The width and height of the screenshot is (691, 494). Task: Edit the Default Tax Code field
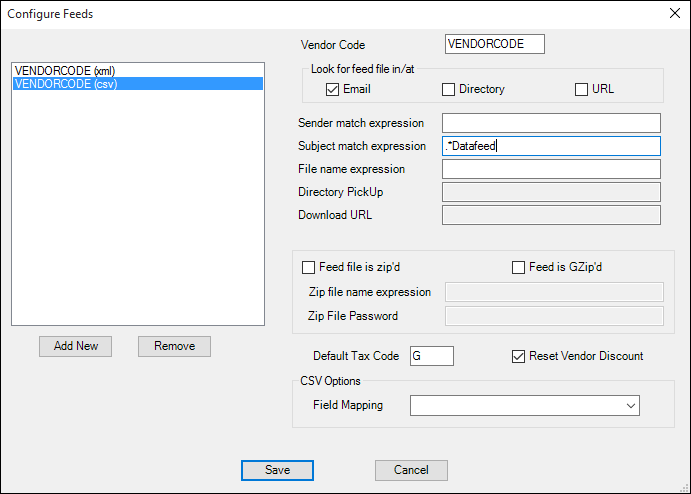[x=432, y=356]
